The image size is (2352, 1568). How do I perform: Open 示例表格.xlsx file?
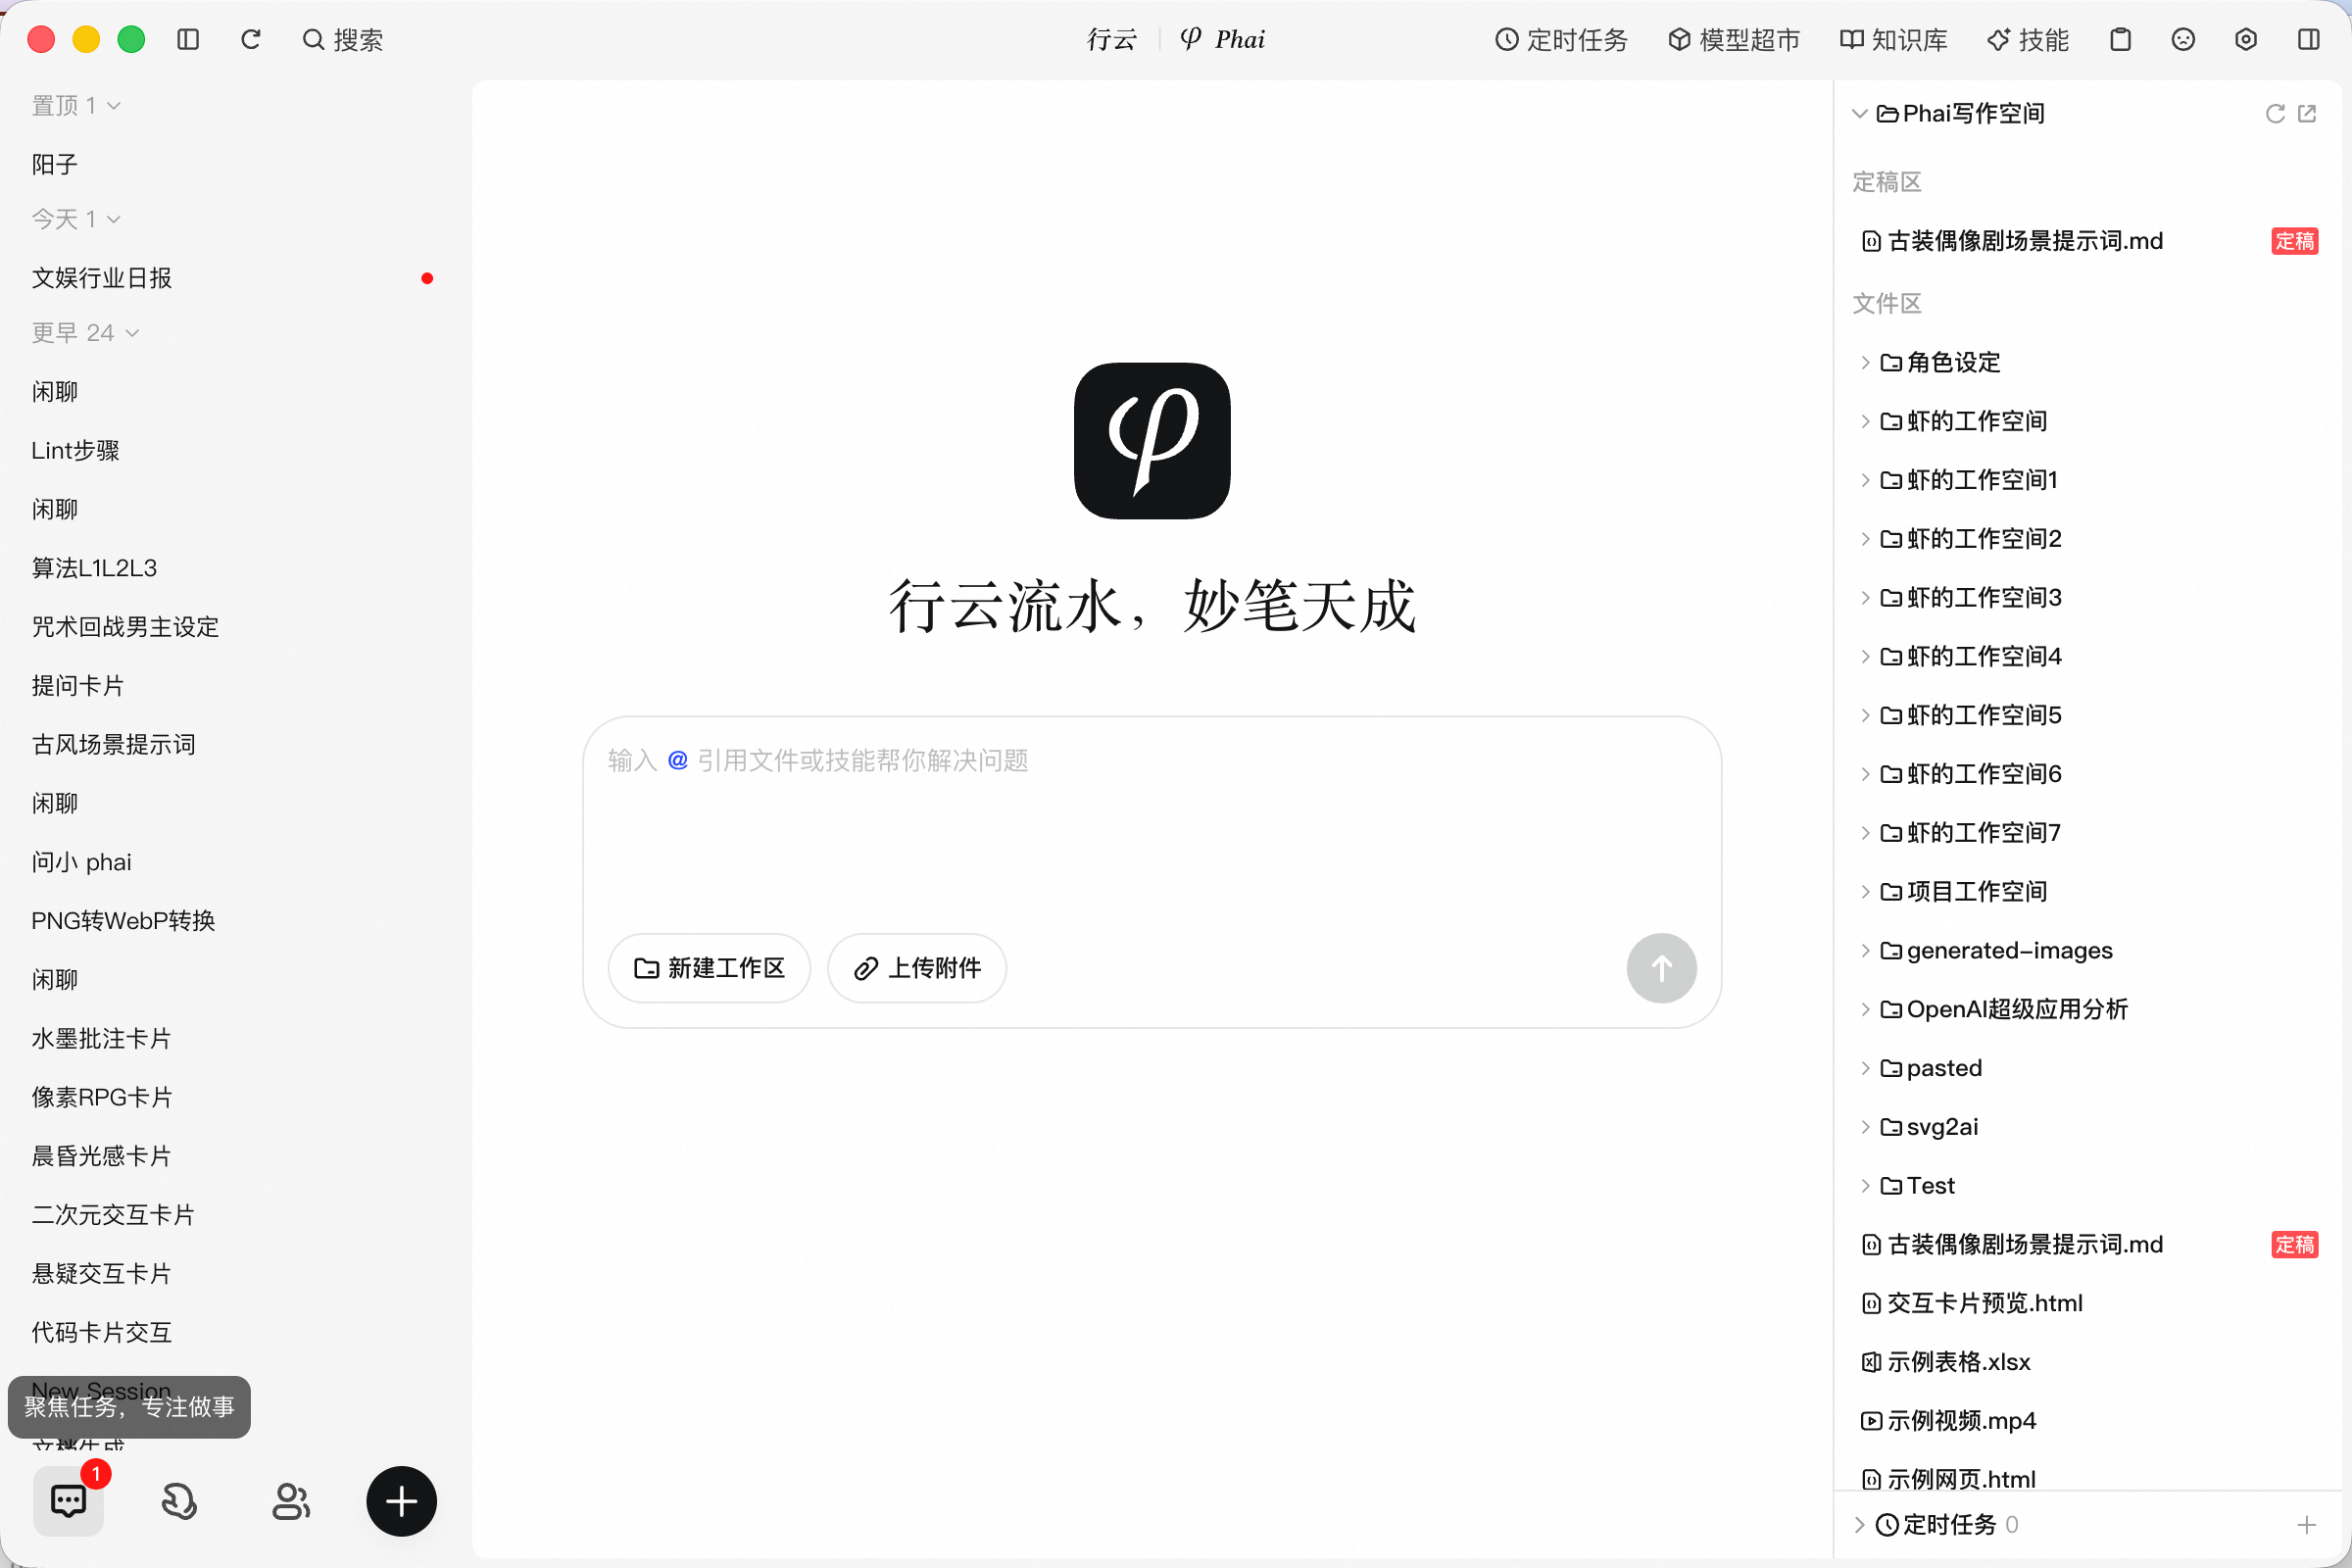(x=2088, y=1362)
